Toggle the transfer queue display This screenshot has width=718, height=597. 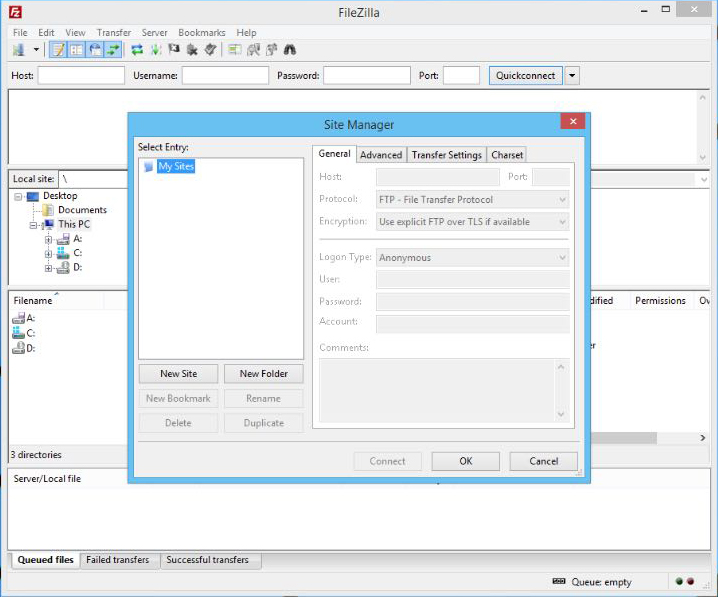[113, 49]
